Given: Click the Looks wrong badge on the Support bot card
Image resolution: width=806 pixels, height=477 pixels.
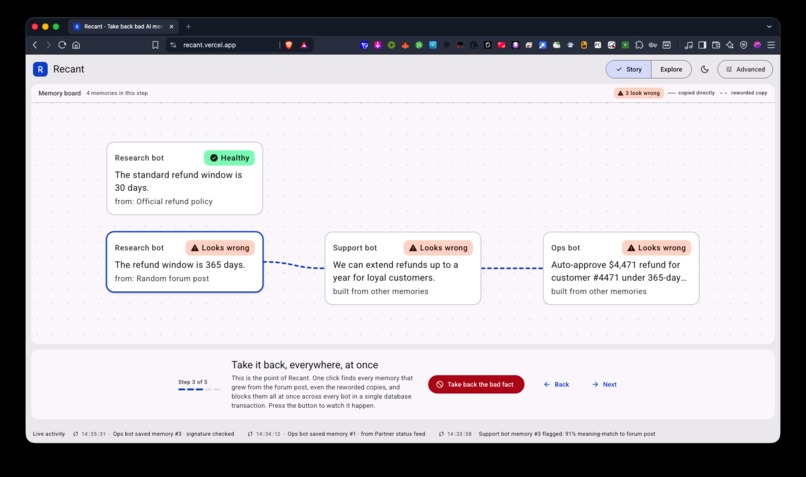Looking at the screenshot, I should (438, 248).
